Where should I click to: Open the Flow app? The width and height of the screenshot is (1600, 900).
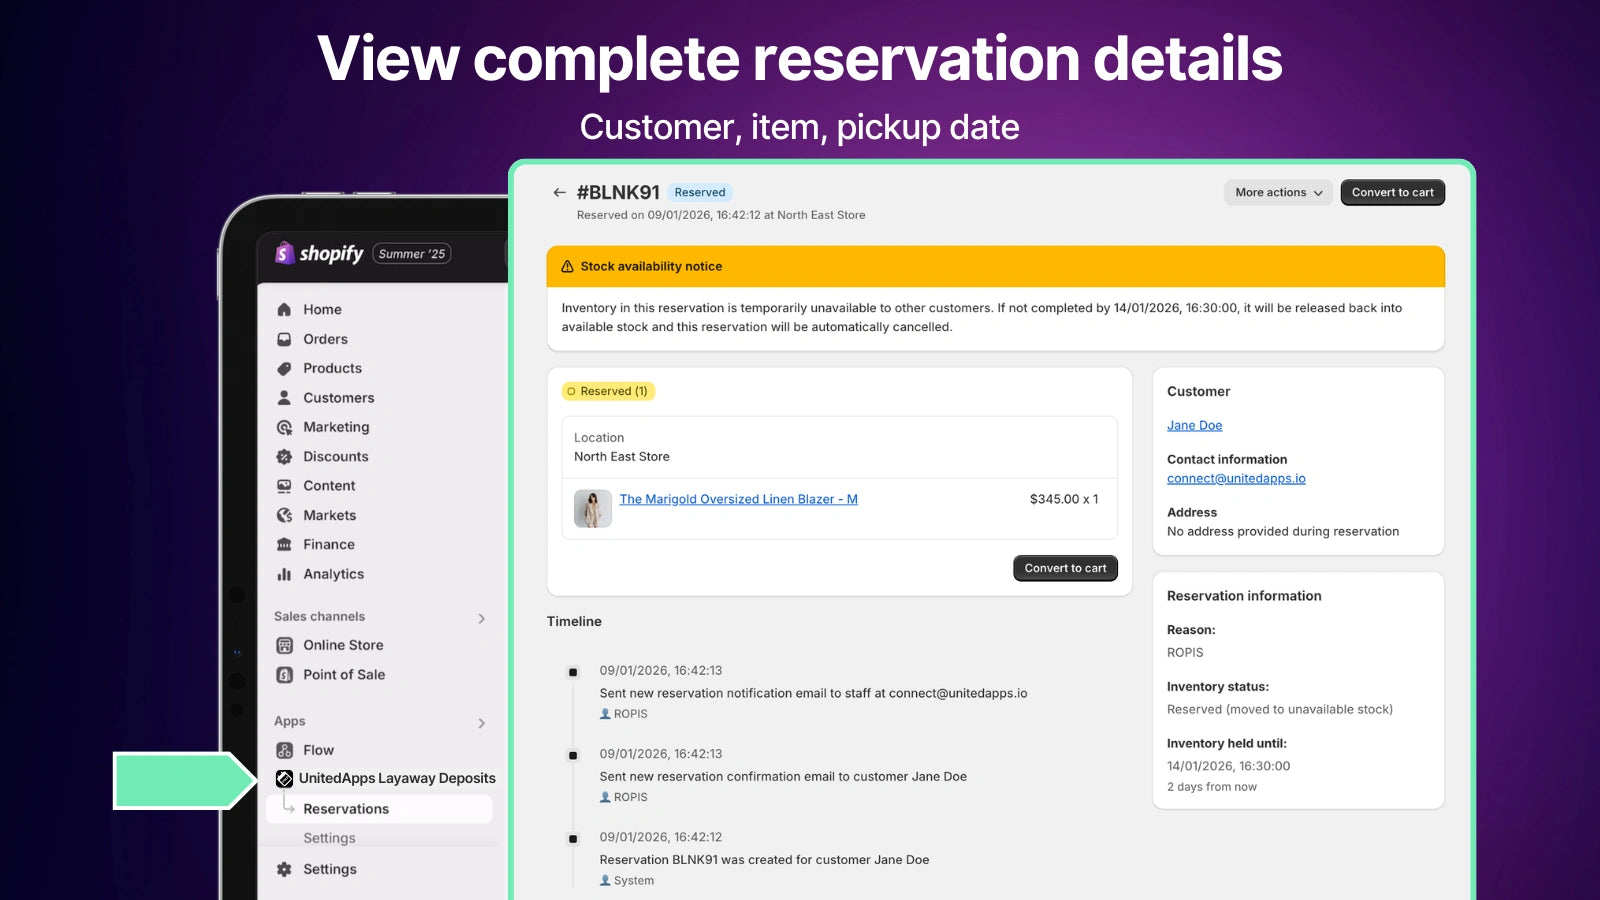tap(318, 750)
